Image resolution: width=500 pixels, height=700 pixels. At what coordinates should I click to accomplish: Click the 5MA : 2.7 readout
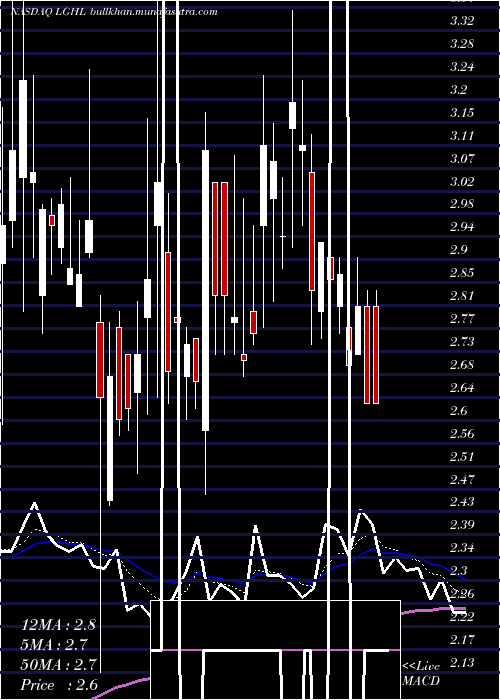click(54, 645)
